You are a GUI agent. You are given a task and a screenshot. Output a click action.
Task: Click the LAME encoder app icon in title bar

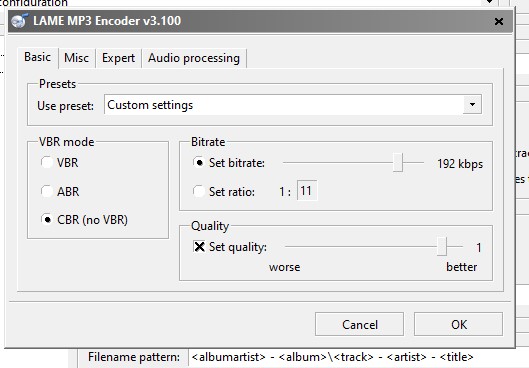click(19, 21)
